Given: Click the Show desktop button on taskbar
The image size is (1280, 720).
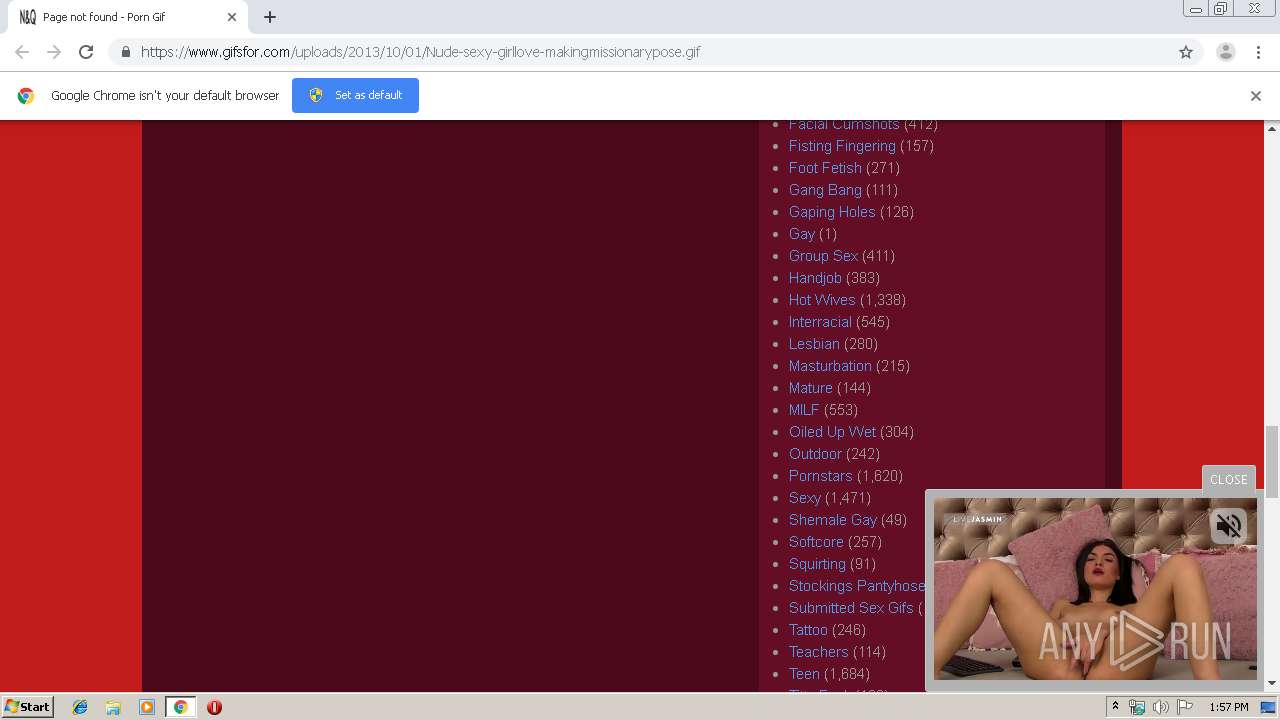Looking at the screenshot, I should tap(1268, 707).
